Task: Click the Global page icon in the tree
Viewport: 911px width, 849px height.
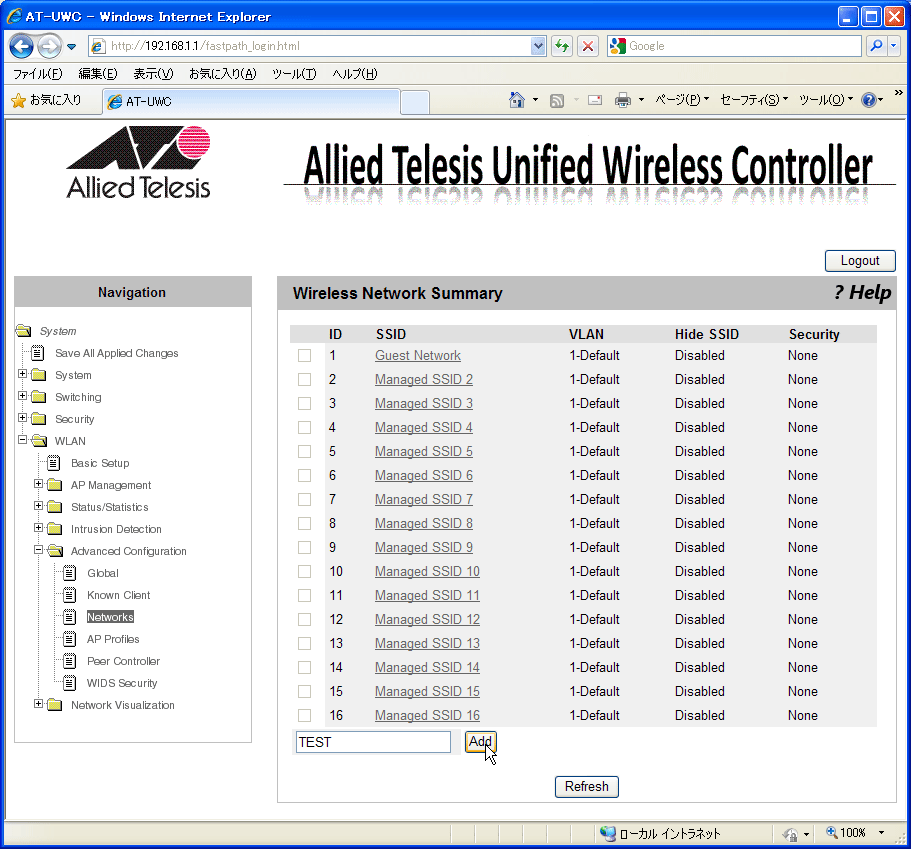Action: click(x=70, y=573)
